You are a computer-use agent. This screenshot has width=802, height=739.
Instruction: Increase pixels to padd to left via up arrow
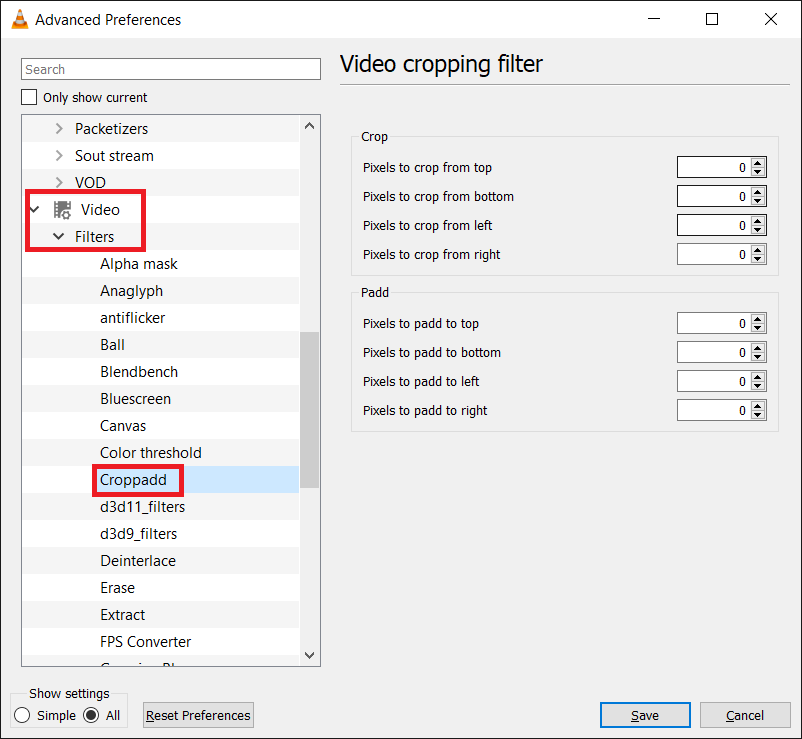(x=759, y=377)
